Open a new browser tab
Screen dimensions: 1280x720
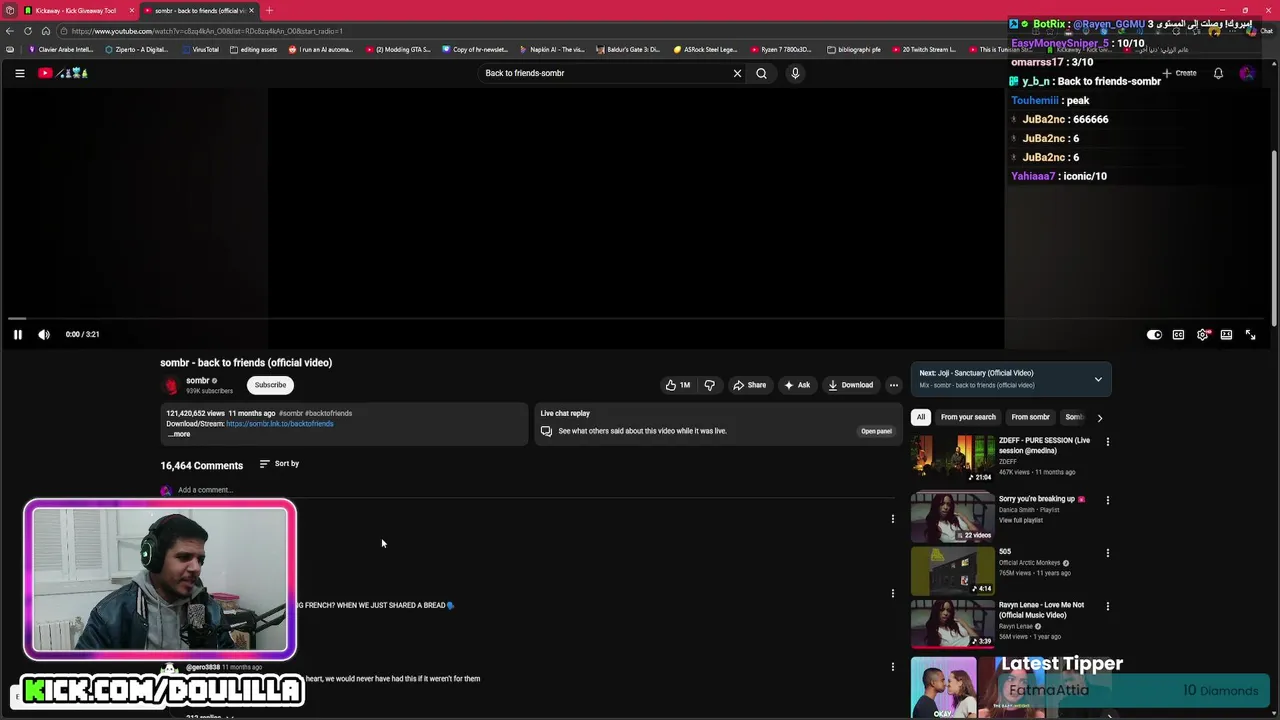tap(269, 10)
